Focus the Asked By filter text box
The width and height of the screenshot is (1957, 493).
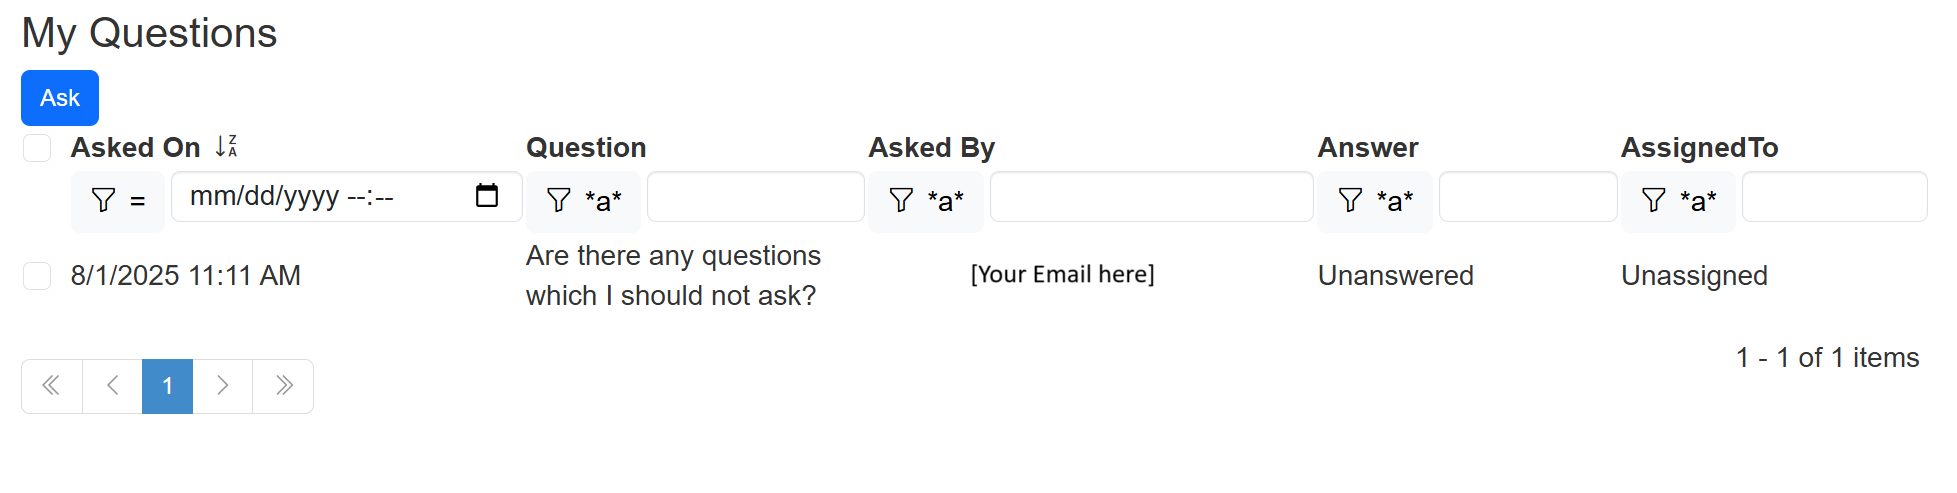pyautogui.click(x=1151, y=196)
